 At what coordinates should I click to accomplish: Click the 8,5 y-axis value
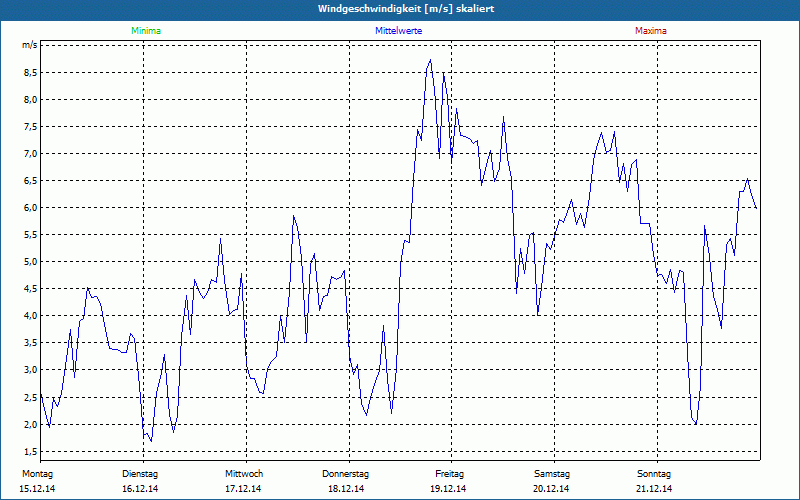(31, 72)
